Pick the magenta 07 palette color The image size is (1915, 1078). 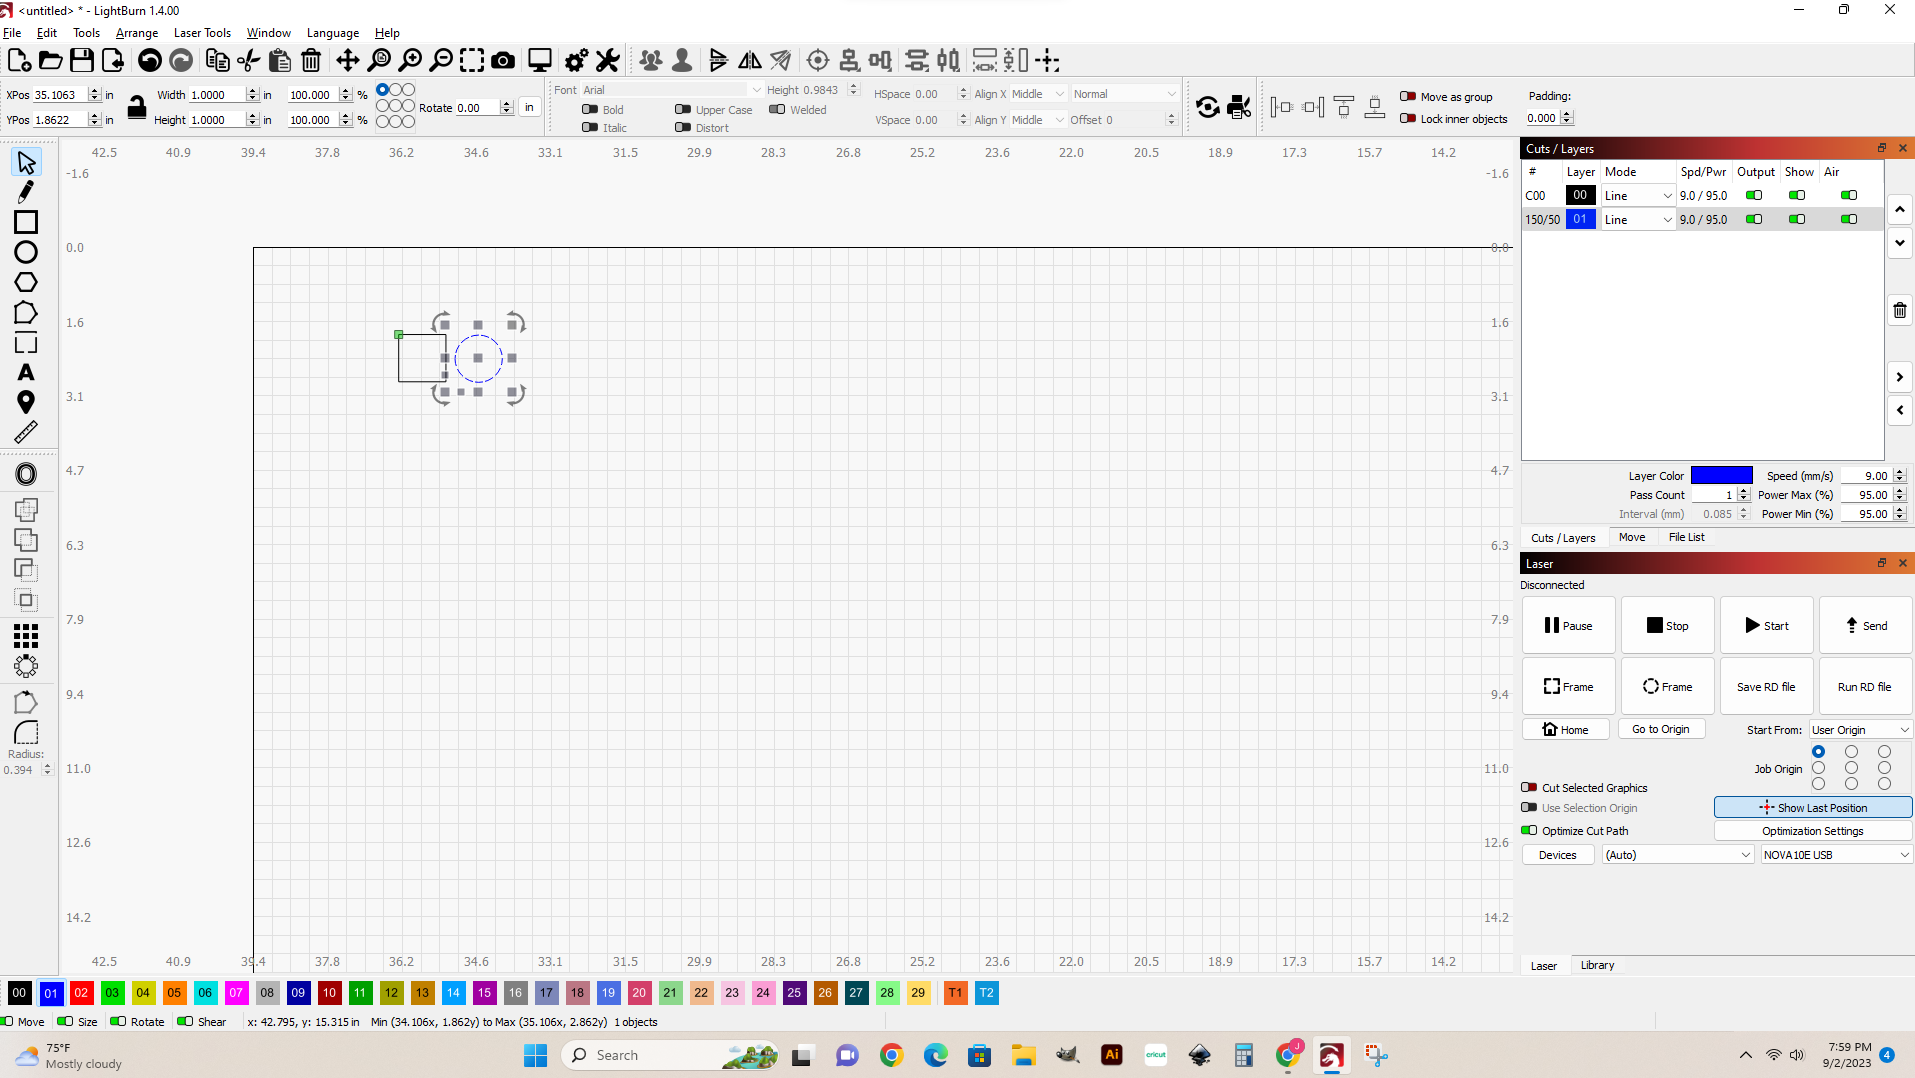click(x=236, y=993)
